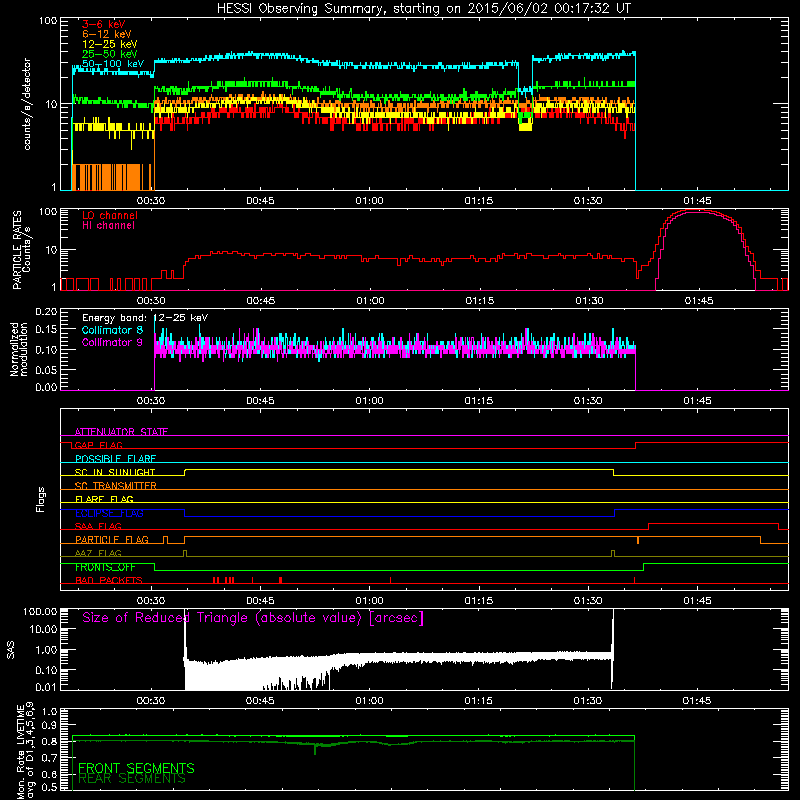This screenshot has height=800, width=800.
Task: Click the 00:45 time label under modulation panel
Action: point(260,401)
